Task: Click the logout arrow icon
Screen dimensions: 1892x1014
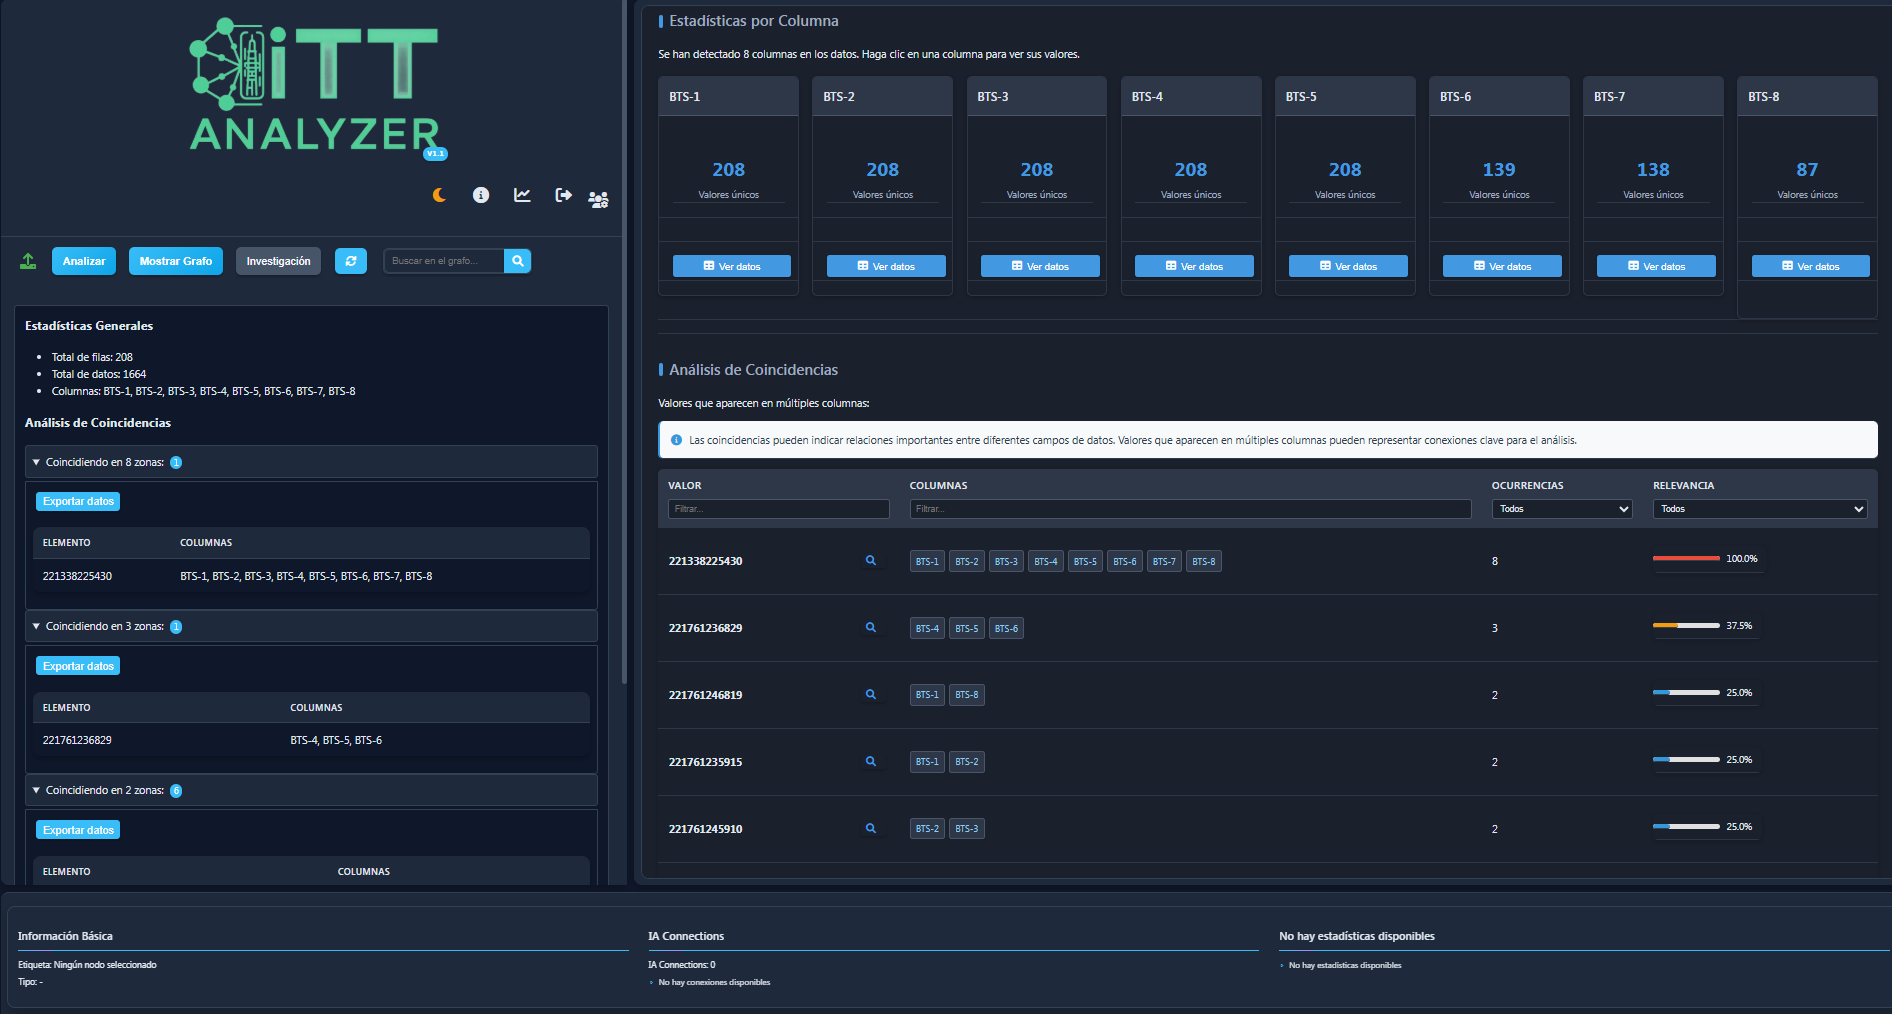Action: pos(564,195)
